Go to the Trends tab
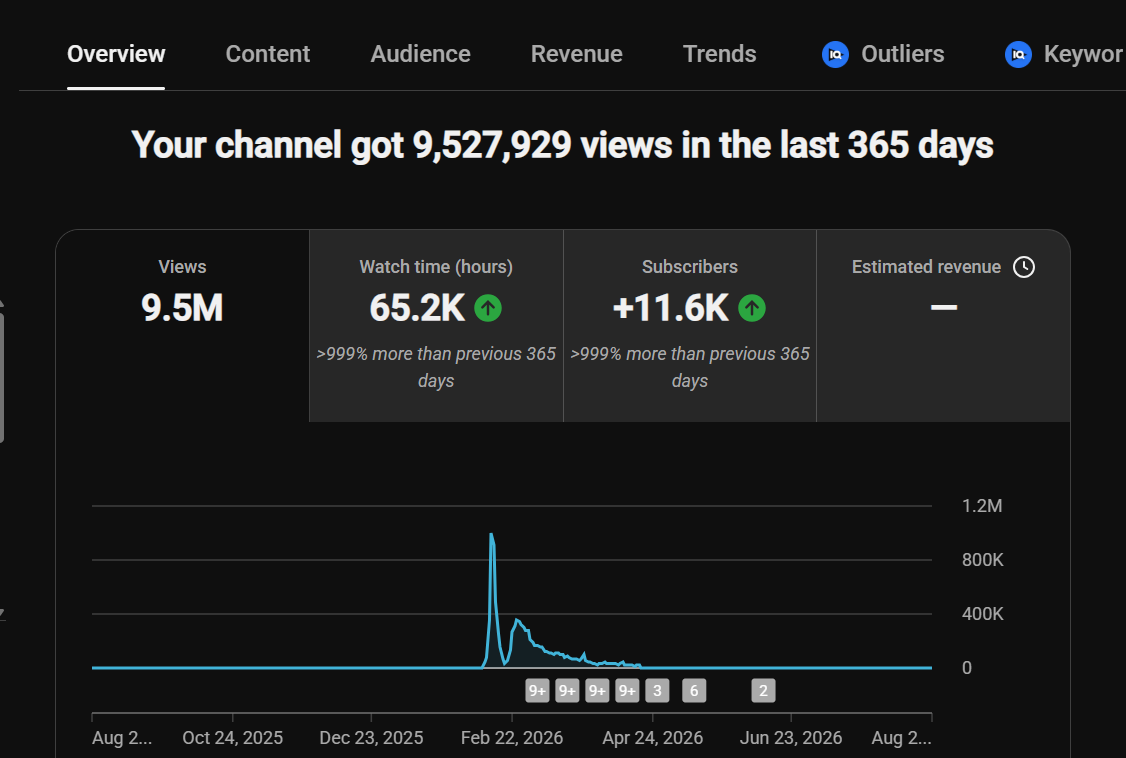The height and width of the screenshot is (758, 1126). (x=720, y=54)
